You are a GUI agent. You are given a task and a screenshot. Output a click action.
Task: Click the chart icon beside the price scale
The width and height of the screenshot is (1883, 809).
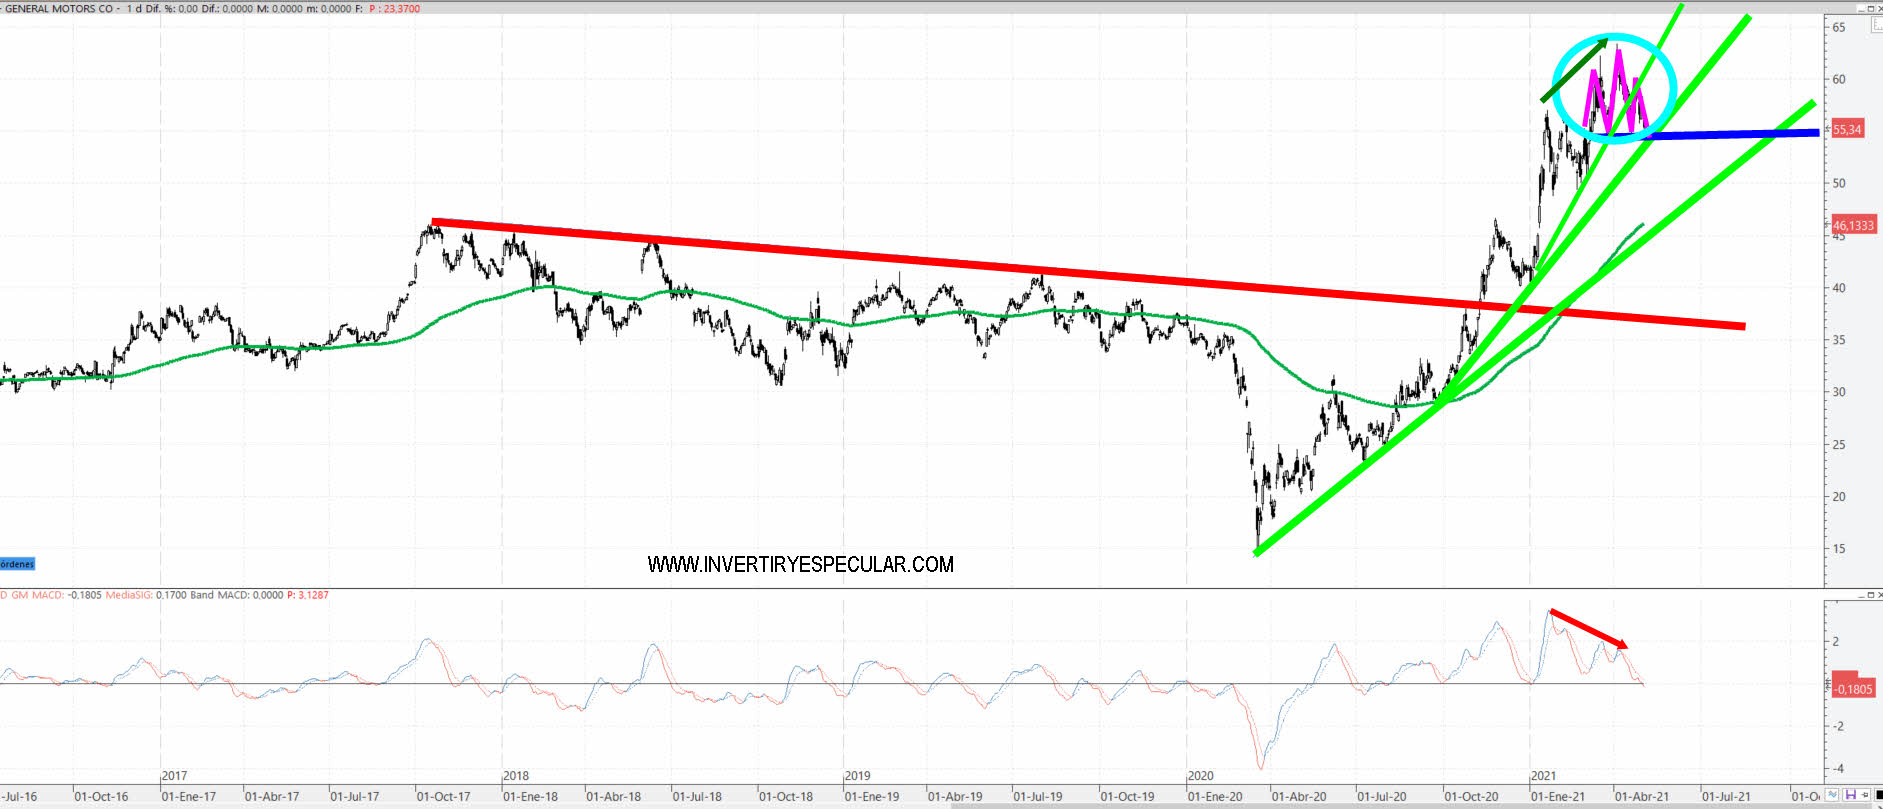point(1877,25)
